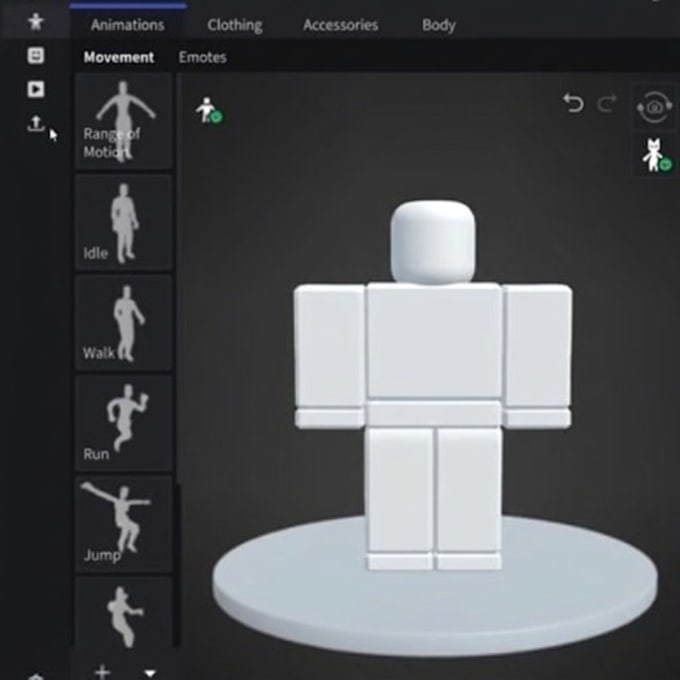Switch to the Clothing tab

tap(235, 25)
